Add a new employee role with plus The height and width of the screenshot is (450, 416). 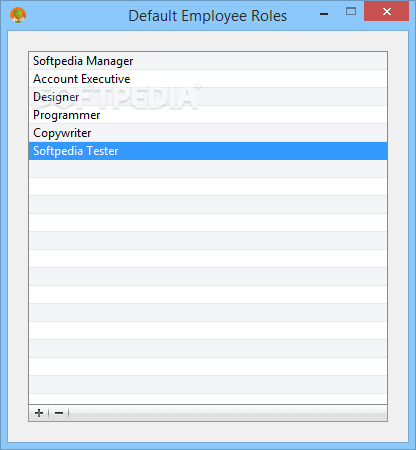pos(39,413)
